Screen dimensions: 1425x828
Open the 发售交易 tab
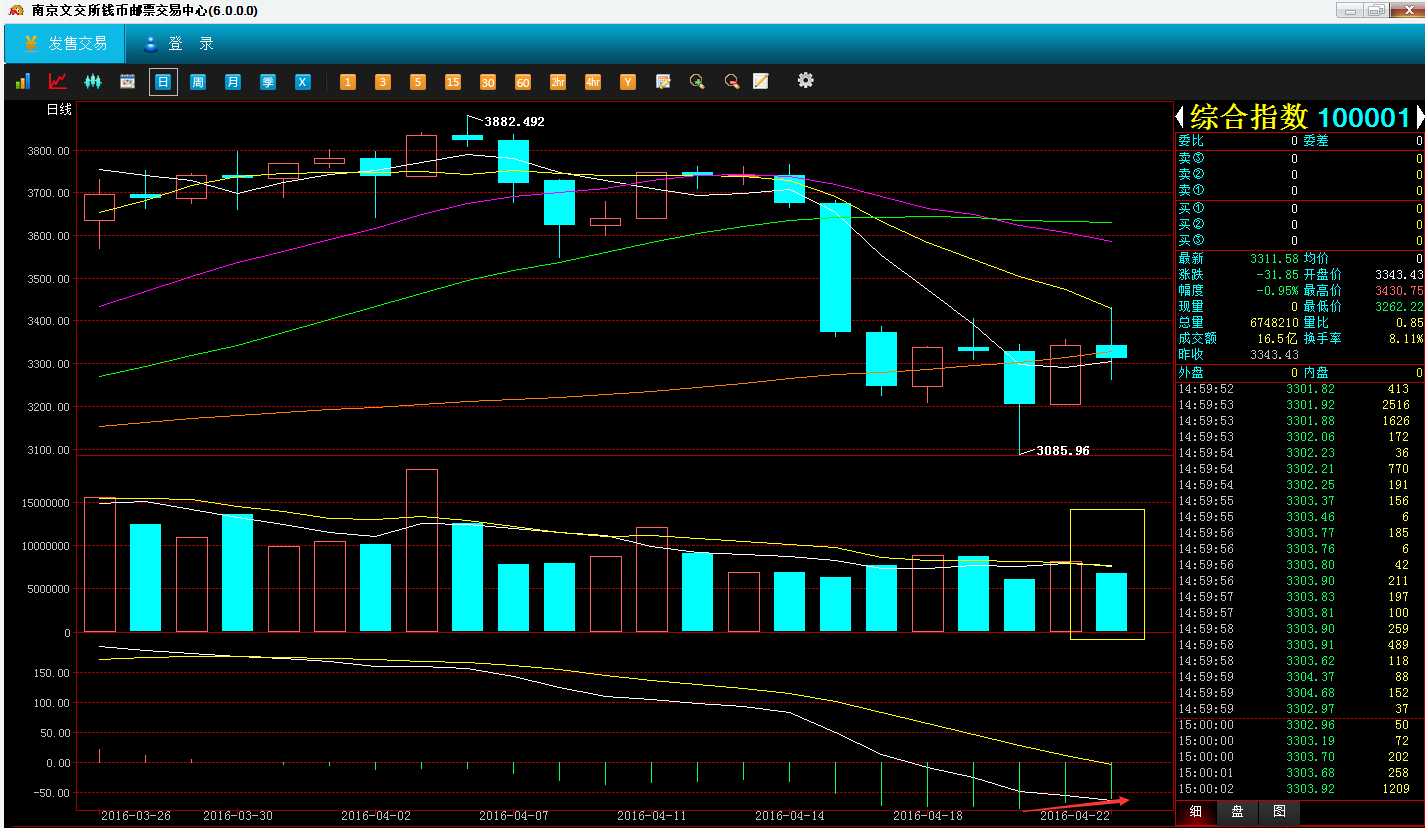click(x=64, y=44)
